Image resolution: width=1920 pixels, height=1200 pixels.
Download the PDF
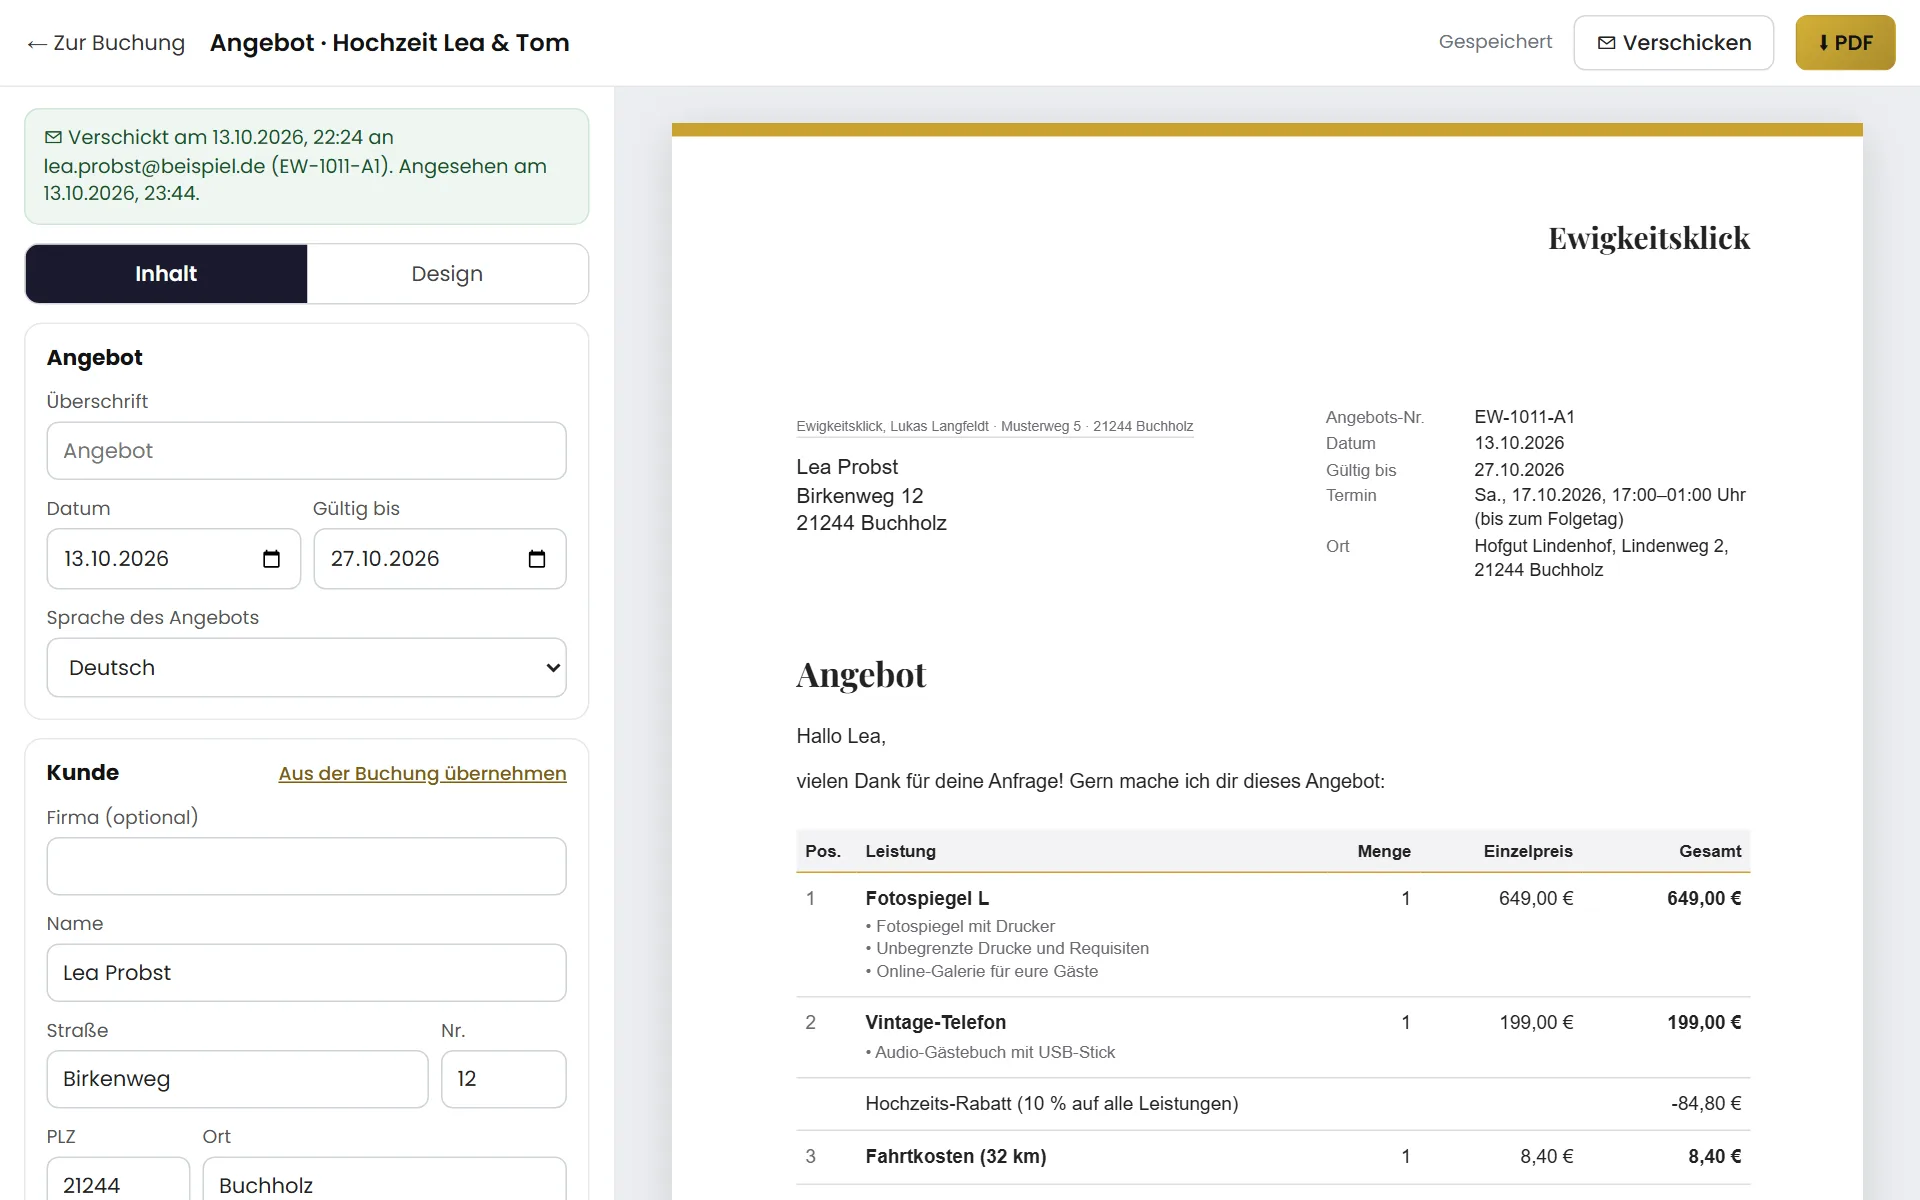point(1845,43)
